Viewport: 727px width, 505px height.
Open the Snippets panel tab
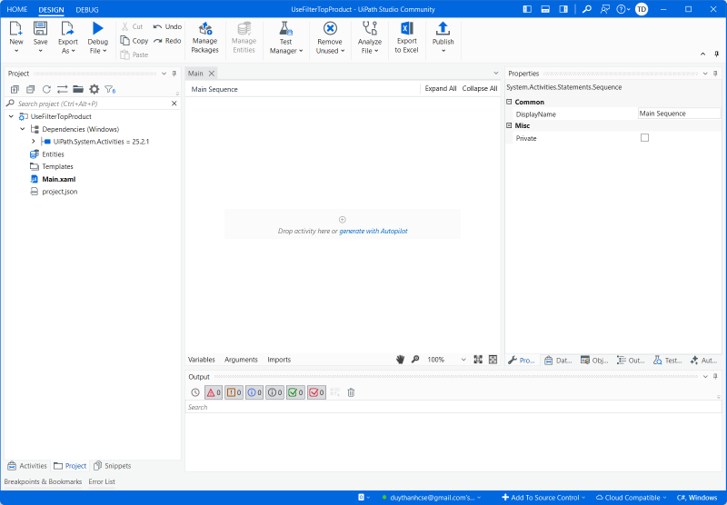point(113,466)
